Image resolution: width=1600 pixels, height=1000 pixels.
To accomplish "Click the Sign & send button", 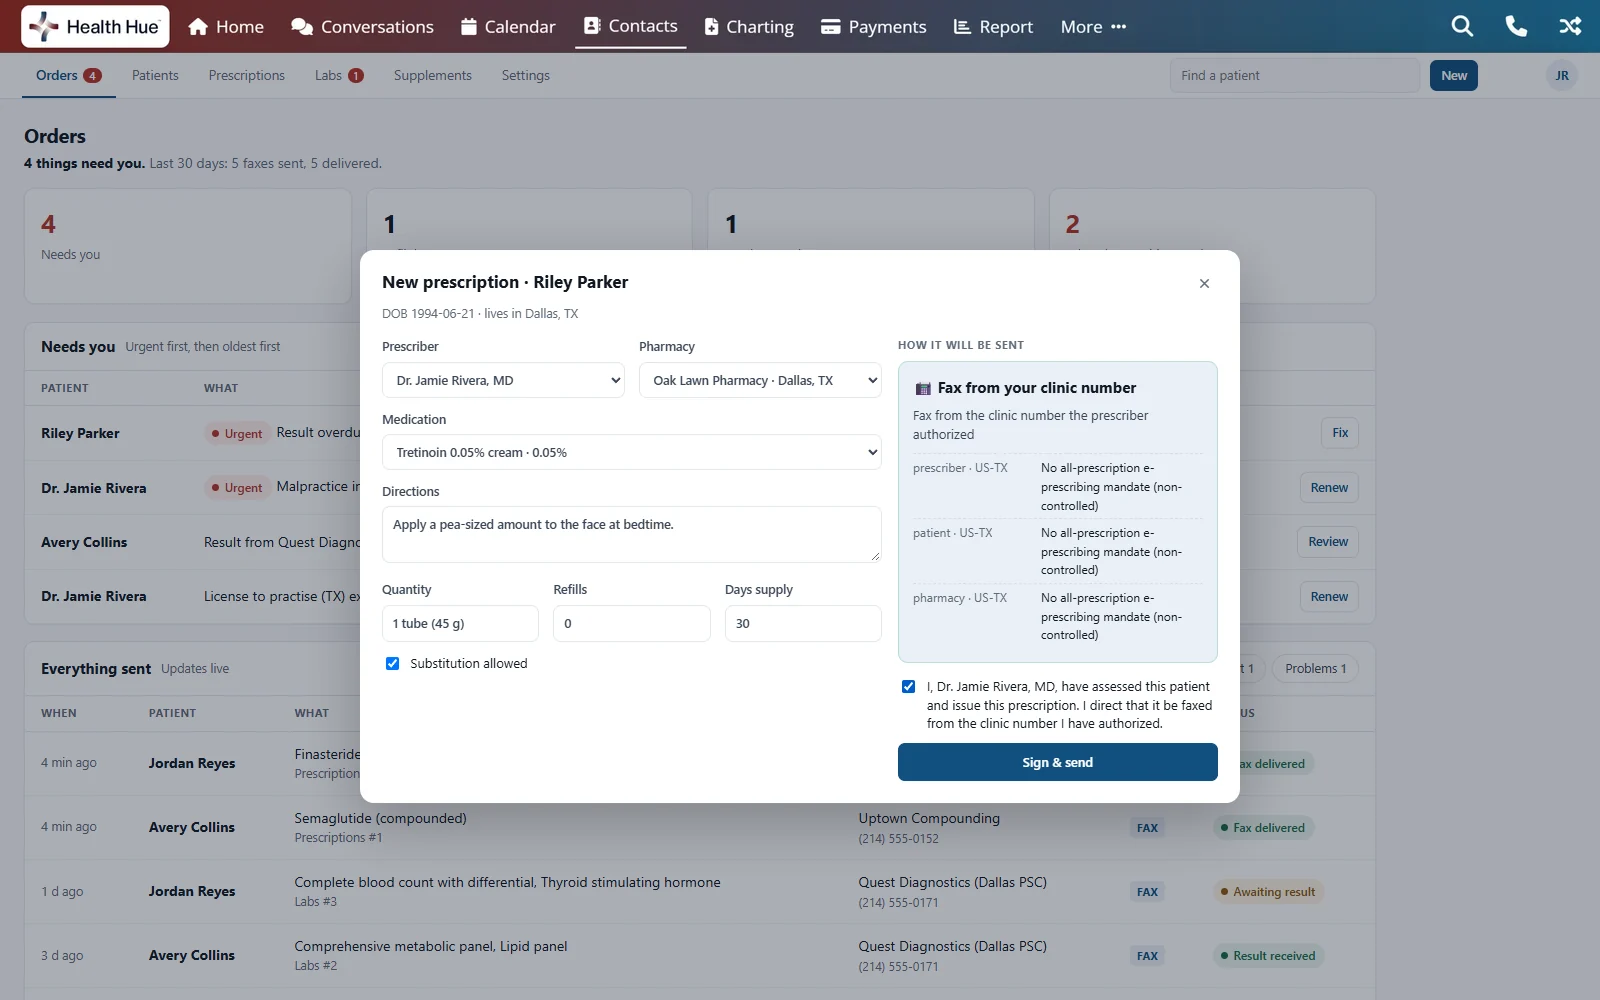I will pos(1057,762).
